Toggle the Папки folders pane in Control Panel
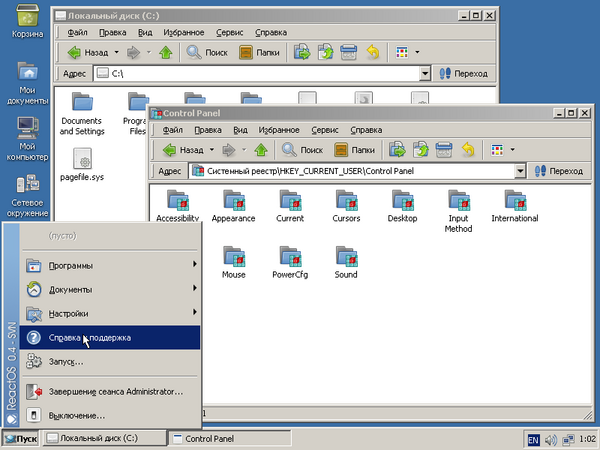600x450 pixels. point(352,150)
